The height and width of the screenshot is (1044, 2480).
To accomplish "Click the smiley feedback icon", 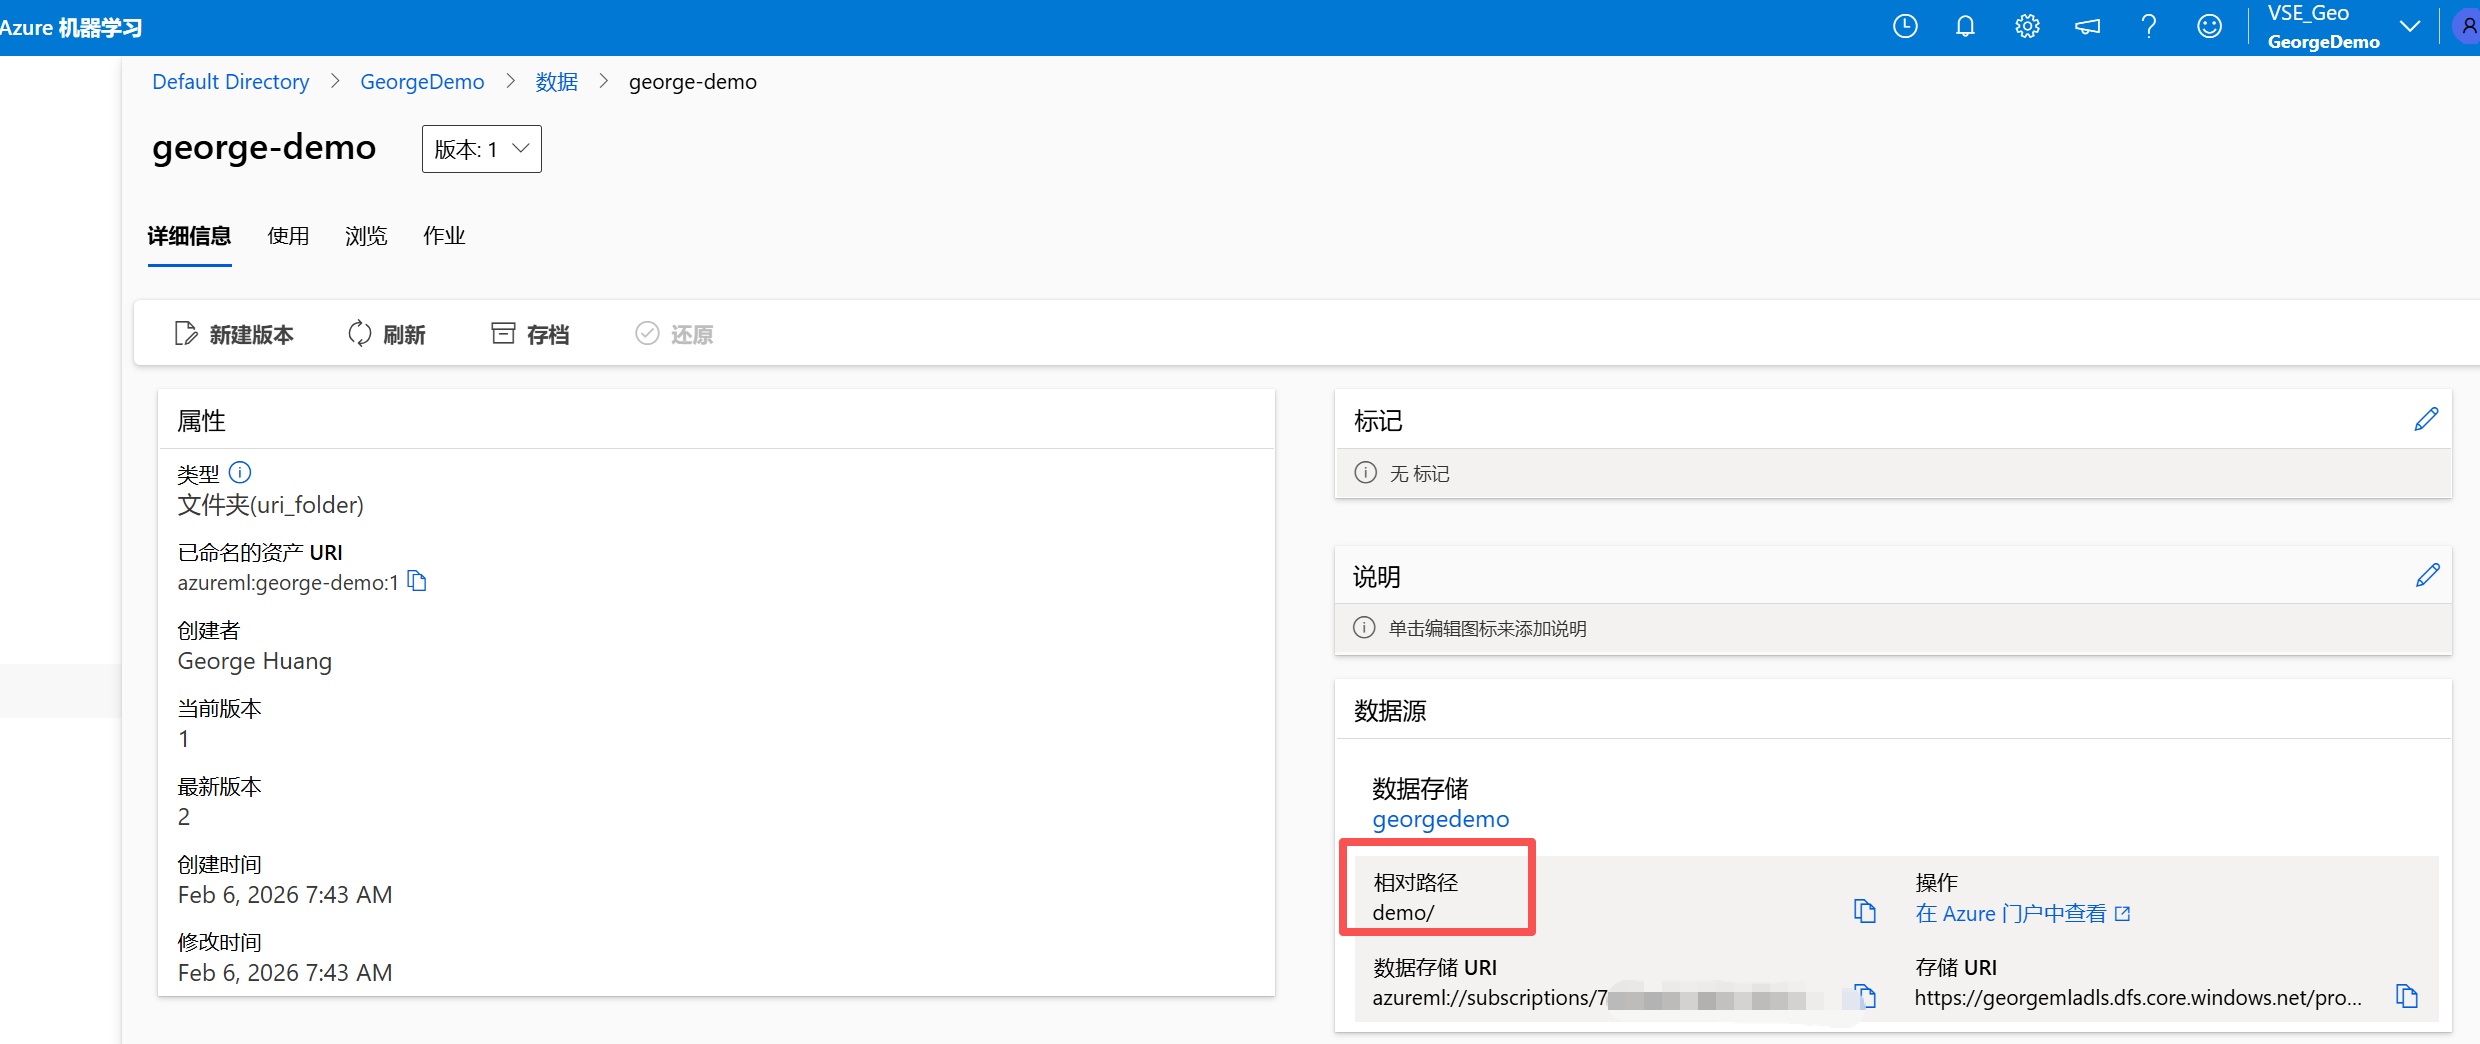I will 2209,27.
